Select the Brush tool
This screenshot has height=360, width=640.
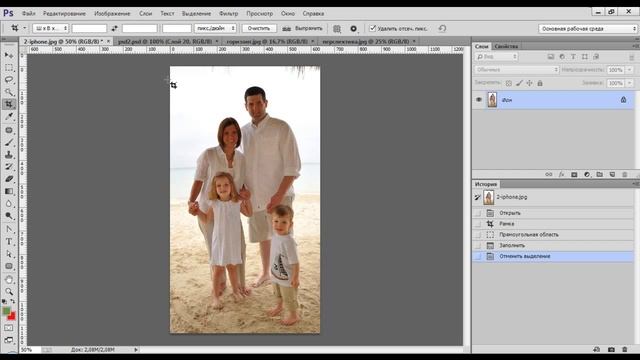[x=9, y=142]
